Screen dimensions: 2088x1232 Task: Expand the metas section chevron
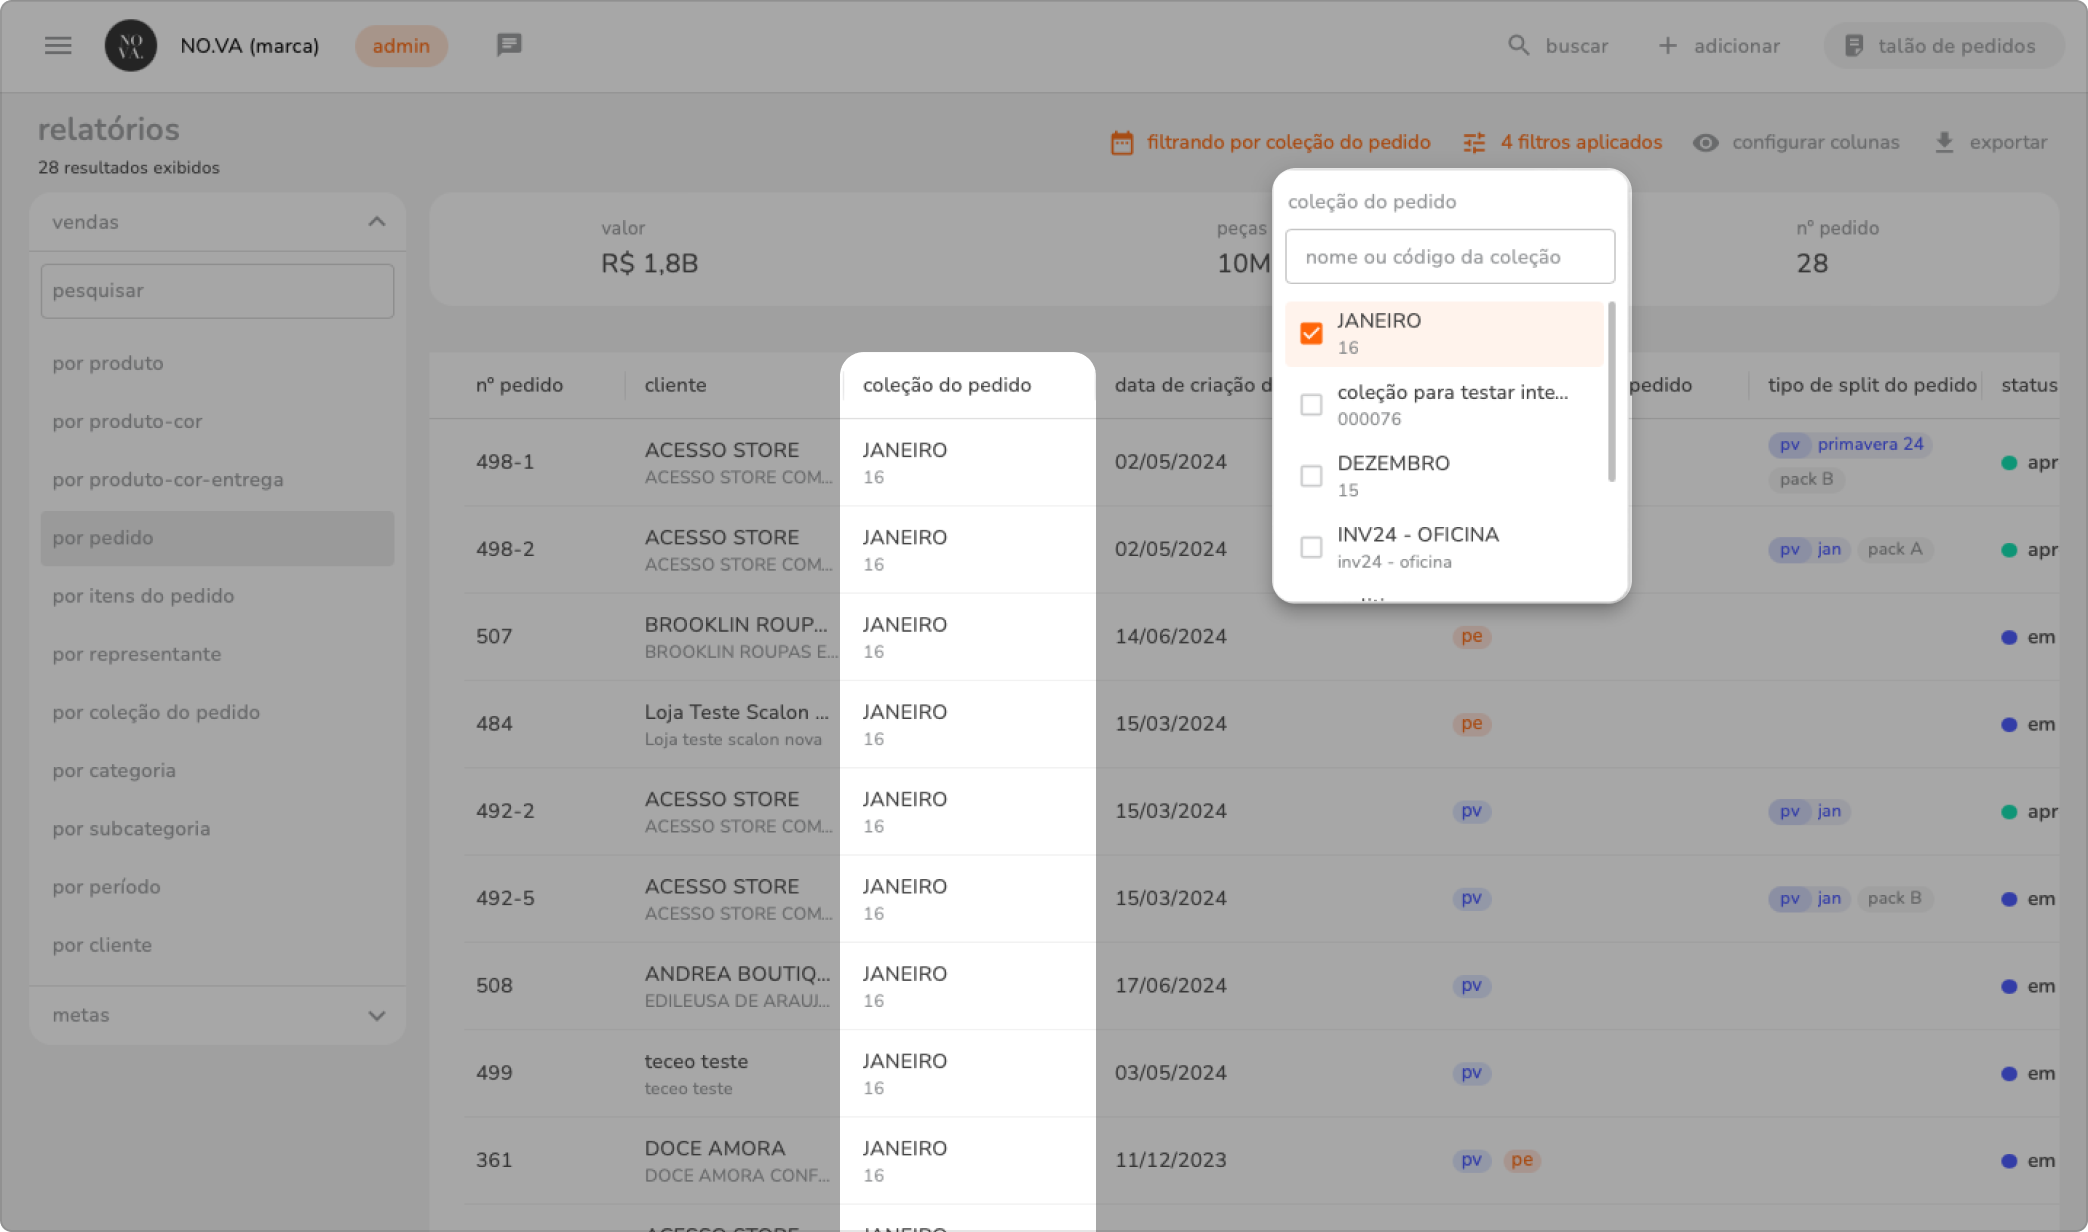[x=376, y=1015]
